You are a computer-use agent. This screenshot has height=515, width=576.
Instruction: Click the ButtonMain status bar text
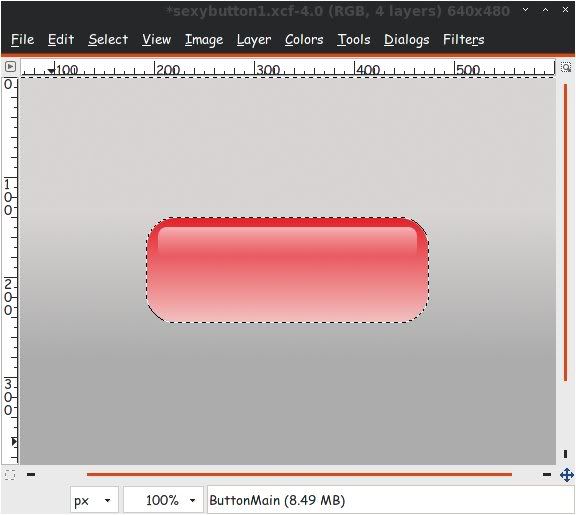(277, 500)
